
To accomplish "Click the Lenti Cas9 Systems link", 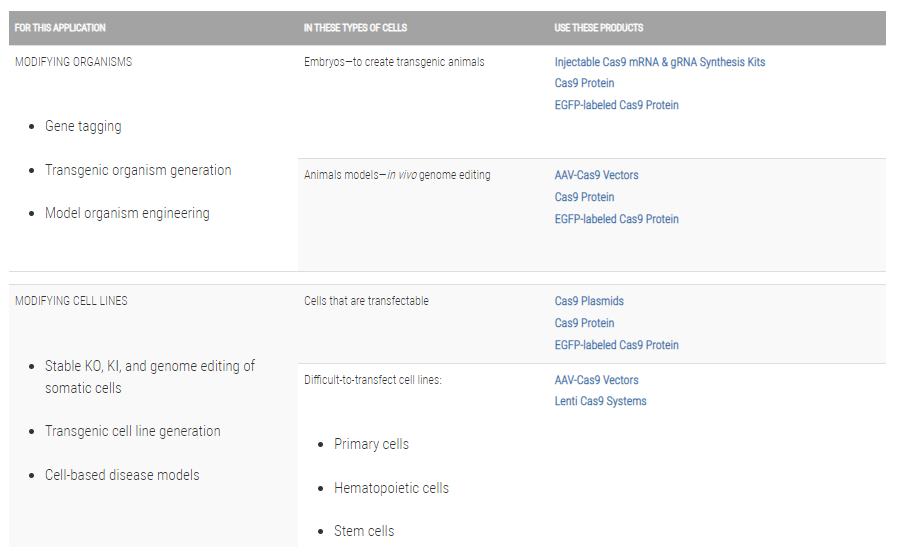I will click(x=600, y=401).
